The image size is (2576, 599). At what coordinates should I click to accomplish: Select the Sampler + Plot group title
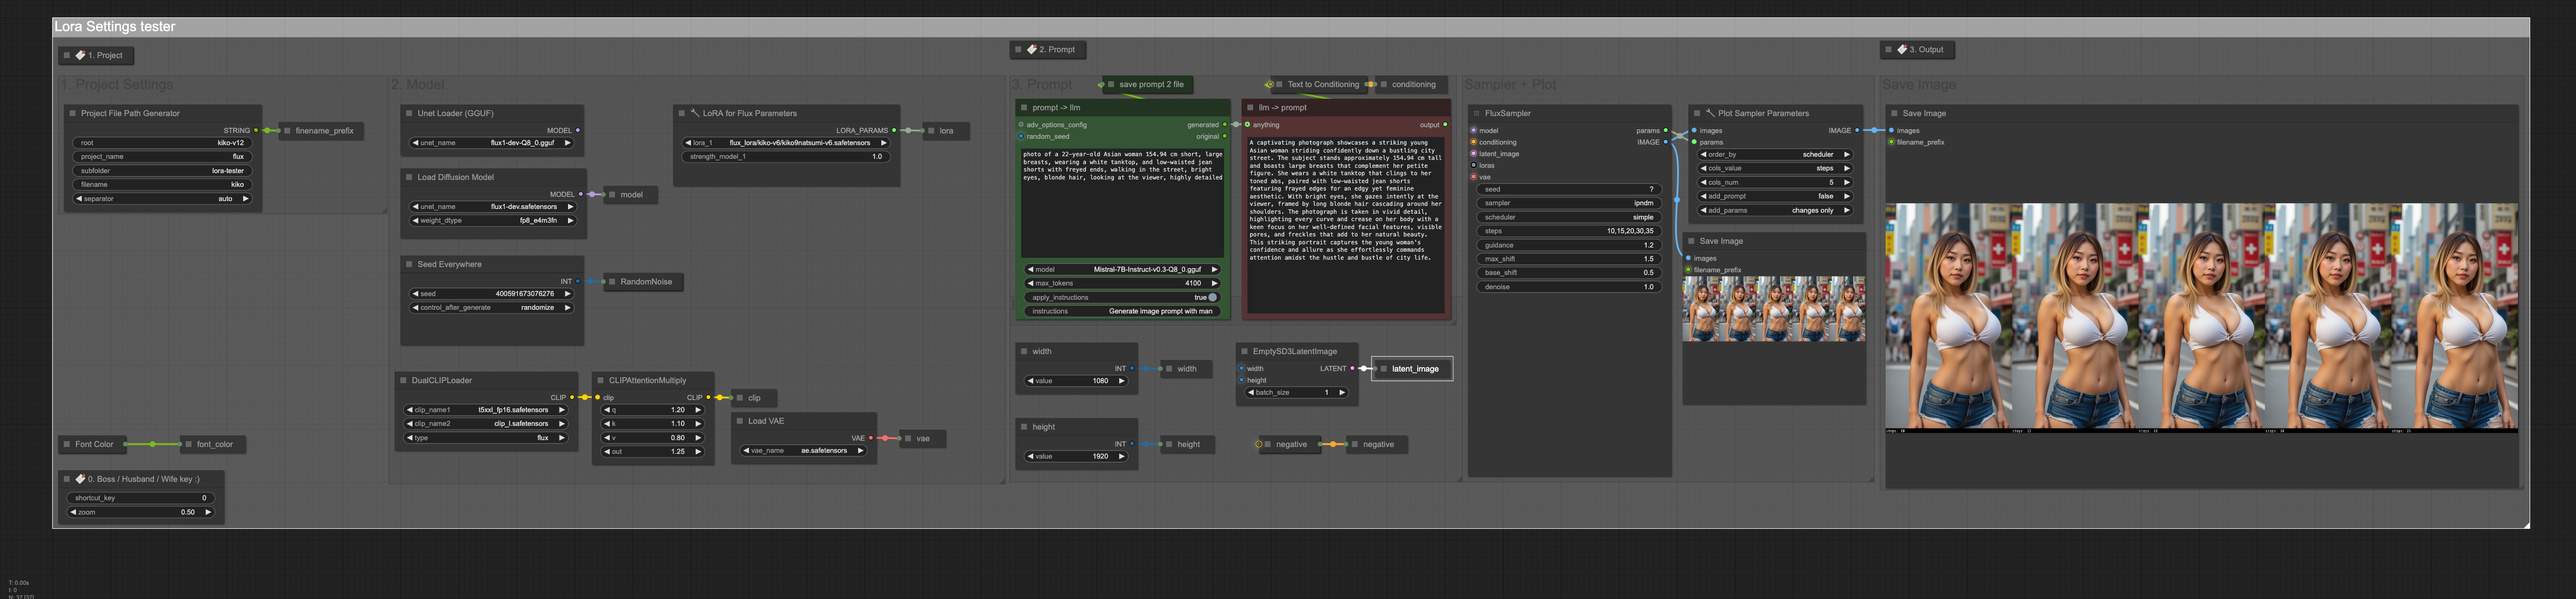pyautogui.click(x=1510, y=85)
